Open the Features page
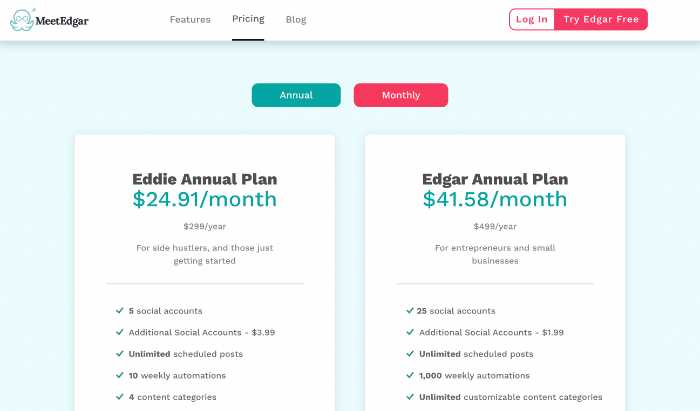Viewport: 700px width, 411px height. pyautogui.click(x=190, y=20)
